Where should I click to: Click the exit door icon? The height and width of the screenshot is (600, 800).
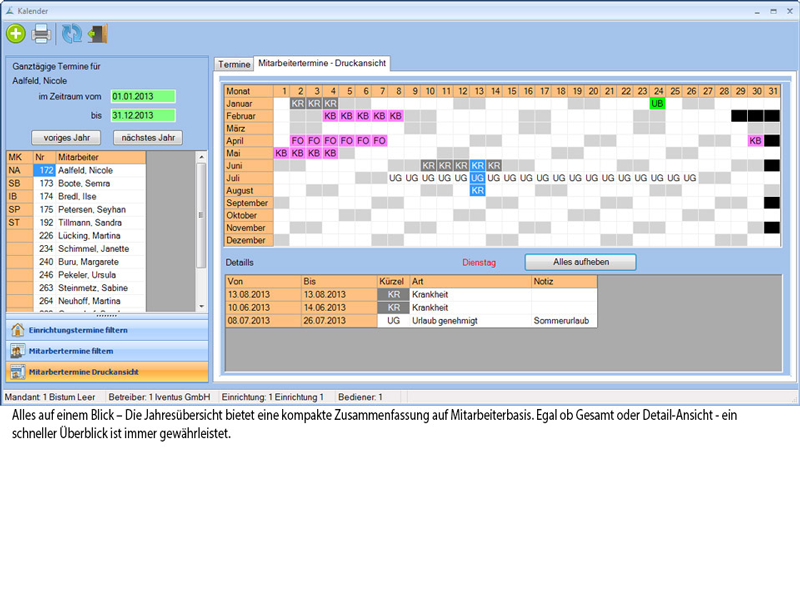point(97,34)
